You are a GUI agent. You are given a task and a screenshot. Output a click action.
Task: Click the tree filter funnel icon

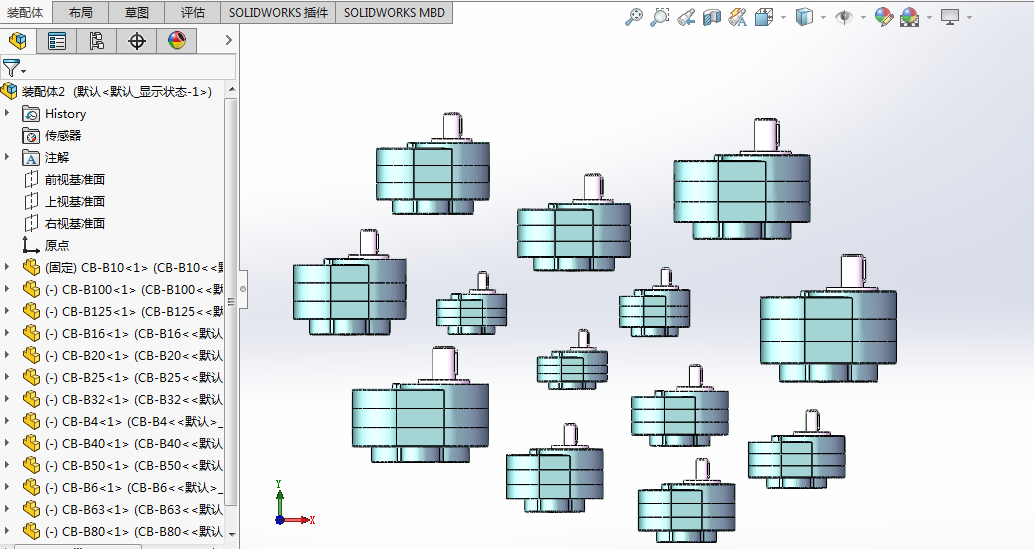point(11,67)
